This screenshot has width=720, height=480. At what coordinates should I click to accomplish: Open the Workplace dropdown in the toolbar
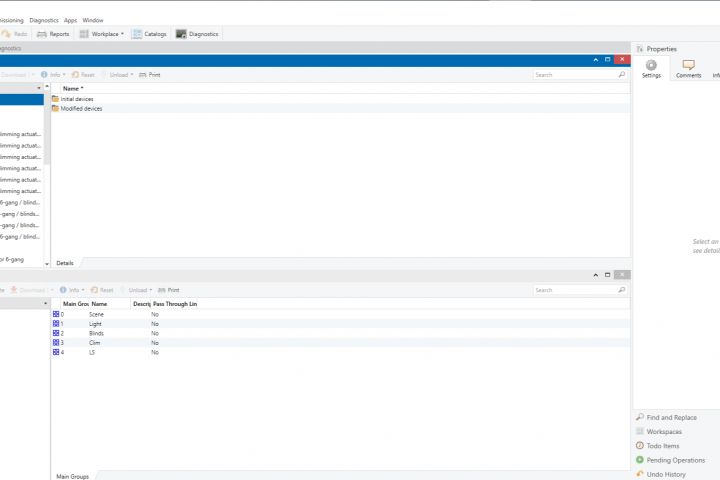[x=101, y=34]
